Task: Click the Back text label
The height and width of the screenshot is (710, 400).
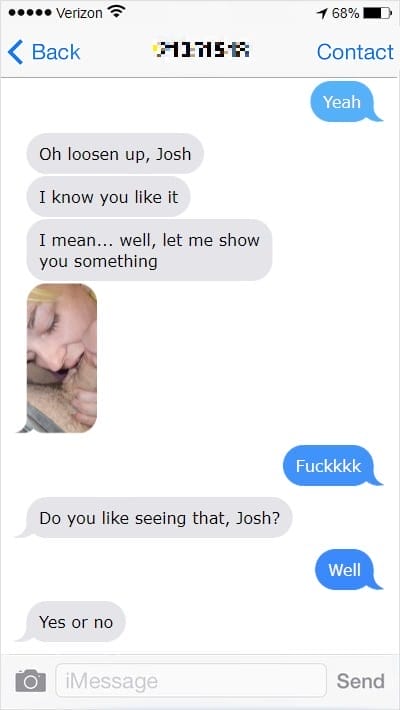Action: 56,52
